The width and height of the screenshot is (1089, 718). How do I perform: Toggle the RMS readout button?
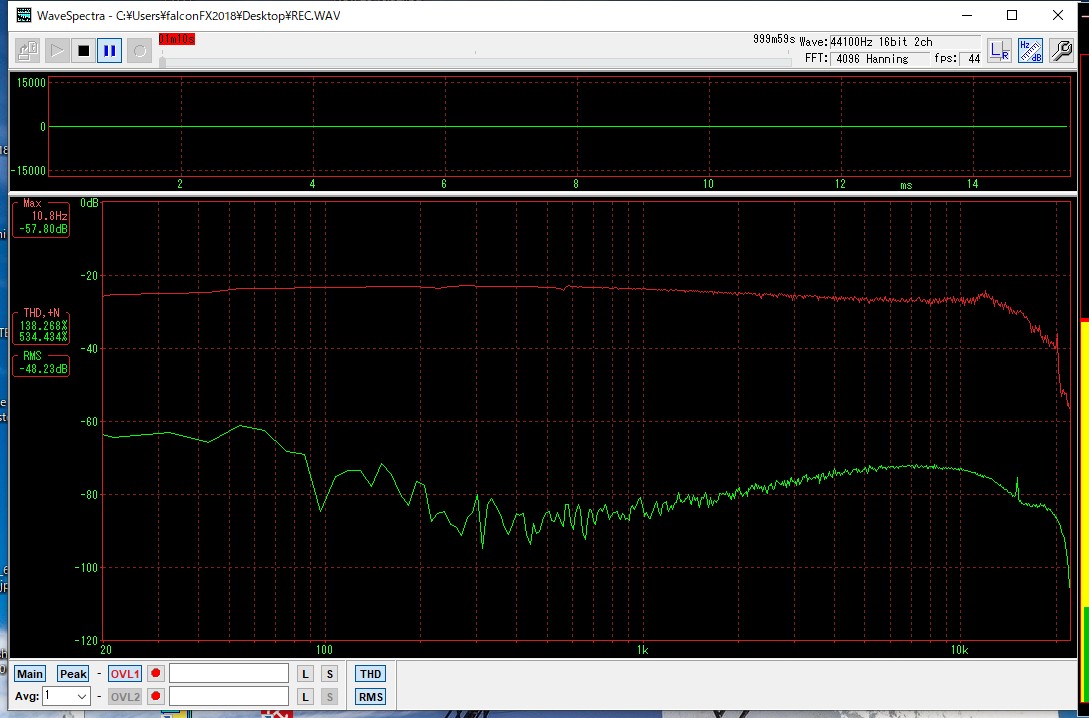click(370, 697)
